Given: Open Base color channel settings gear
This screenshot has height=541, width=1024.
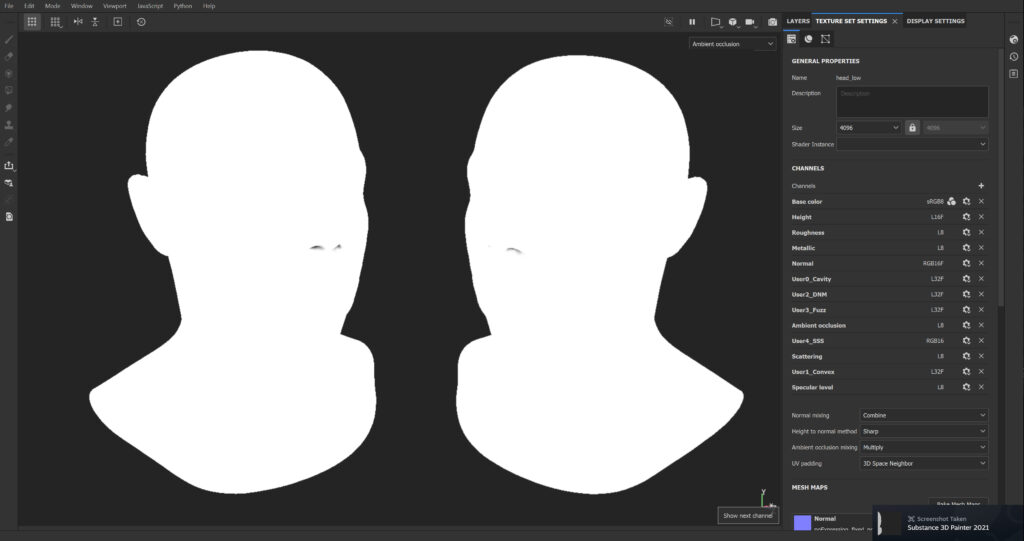Looking at the screenshot, I should [966, 201].
